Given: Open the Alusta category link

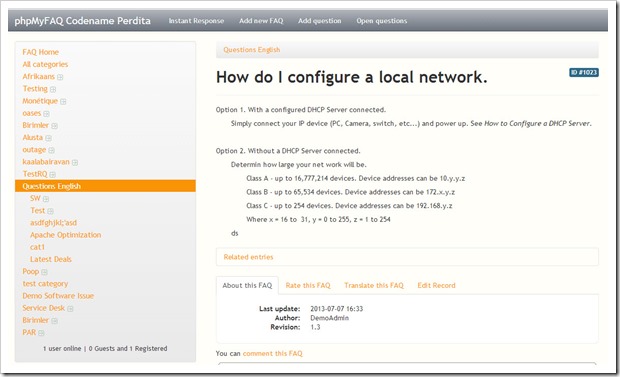Looking at the screenshot, I should click(32, 137).
